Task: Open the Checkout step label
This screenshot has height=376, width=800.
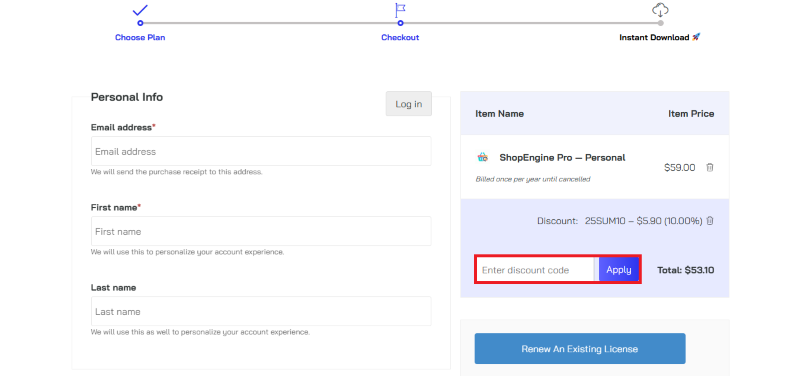Action: tap(400, 37)
